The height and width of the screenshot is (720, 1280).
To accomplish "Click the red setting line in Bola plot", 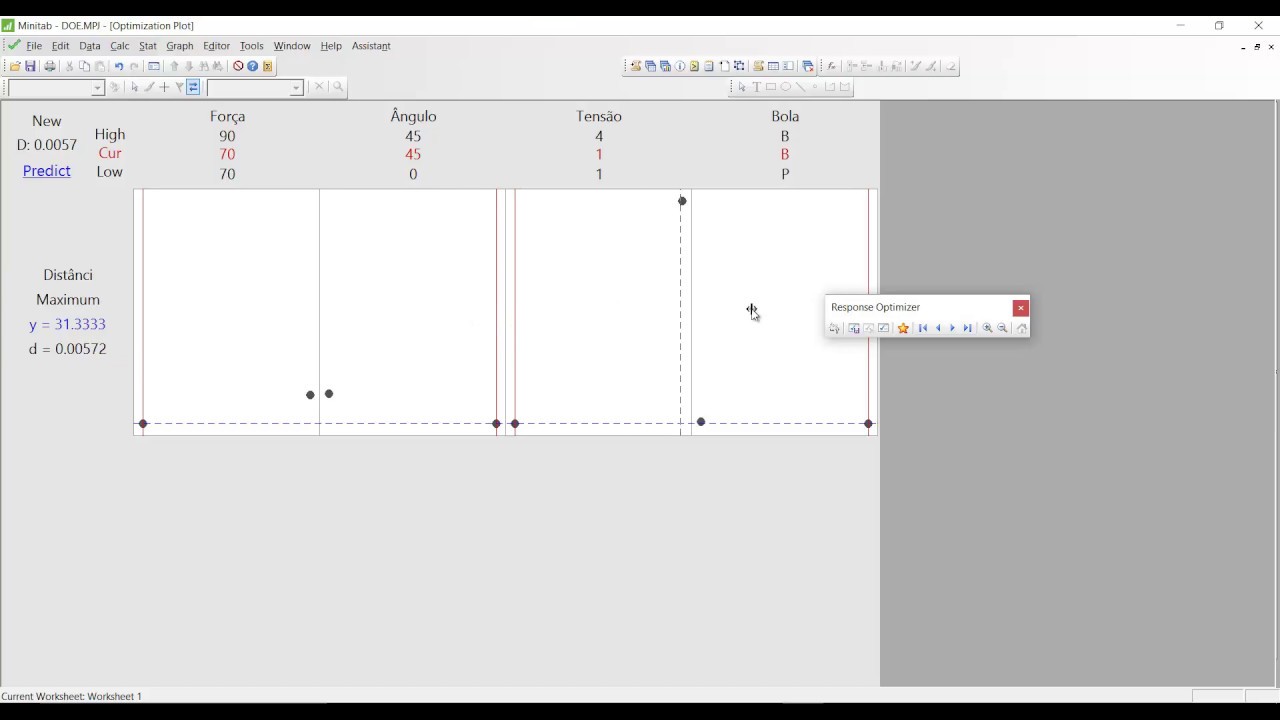I will pos(869,310).
